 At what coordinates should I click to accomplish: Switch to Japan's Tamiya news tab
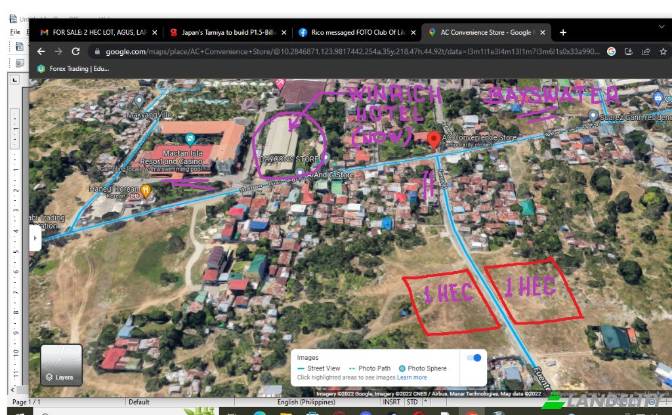(x=224, y=32)
